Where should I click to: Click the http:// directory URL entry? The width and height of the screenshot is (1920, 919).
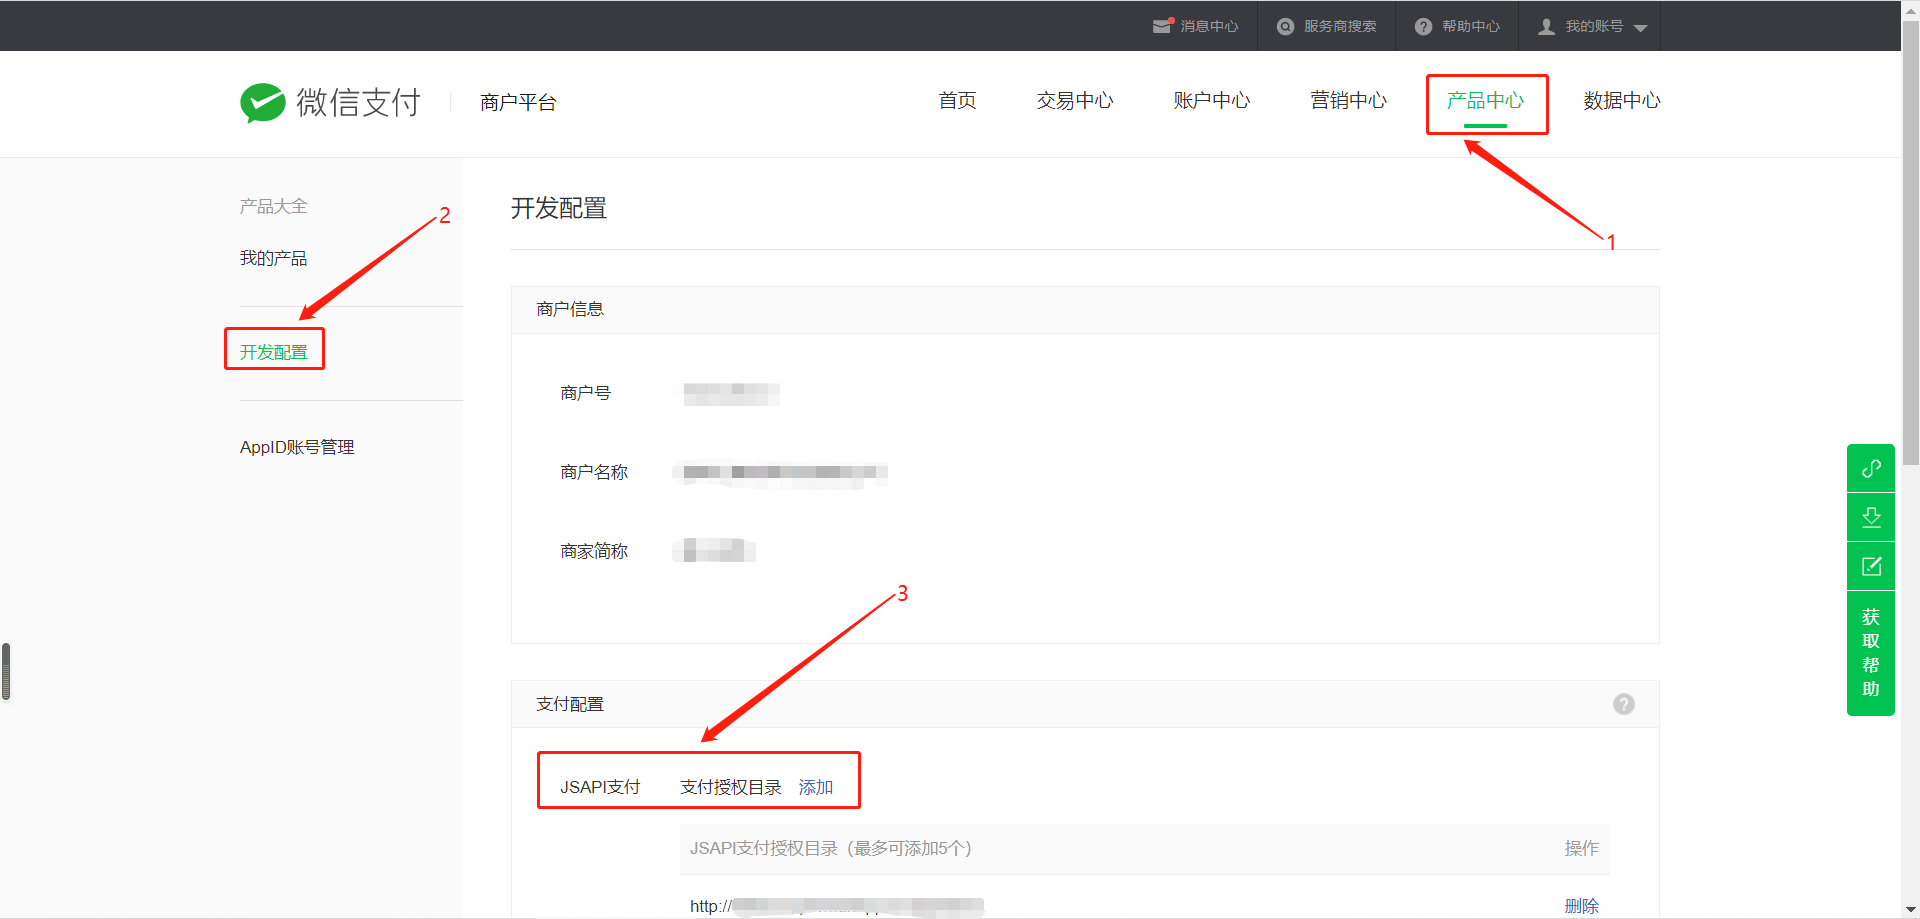[x=836, y=906]
